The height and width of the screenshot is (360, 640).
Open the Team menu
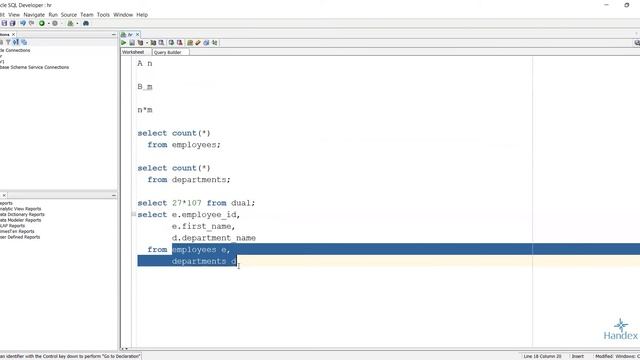(x=87, y=15)
